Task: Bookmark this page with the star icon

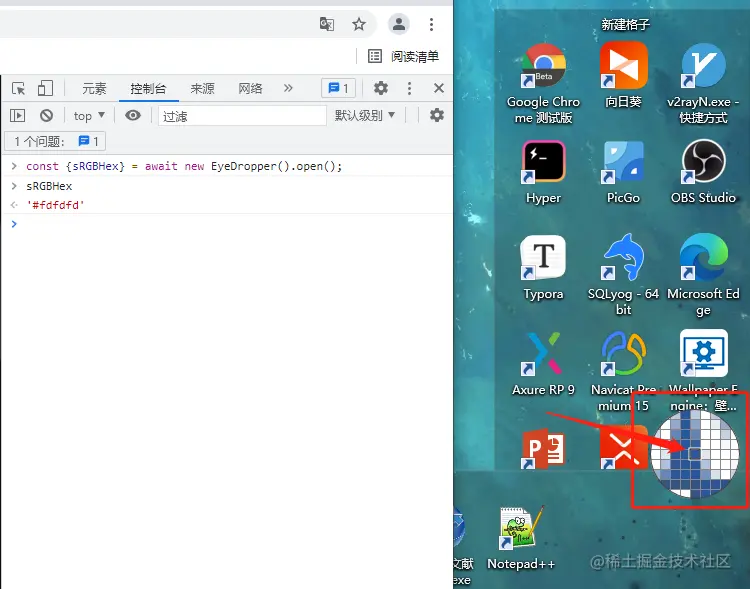Action: tap(359, 24)
